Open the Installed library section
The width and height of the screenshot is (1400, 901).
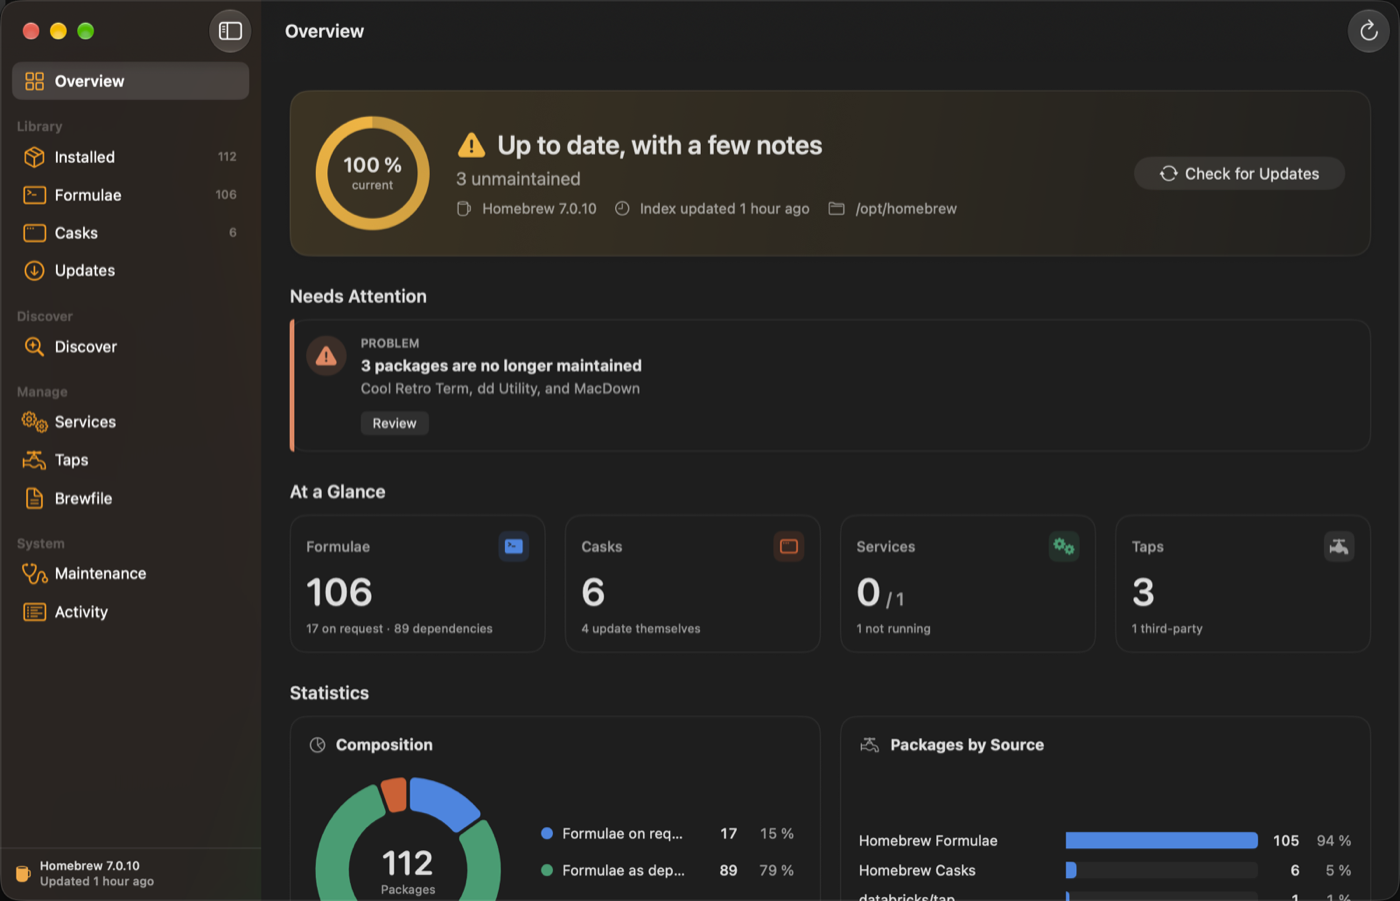click(130, 157)
